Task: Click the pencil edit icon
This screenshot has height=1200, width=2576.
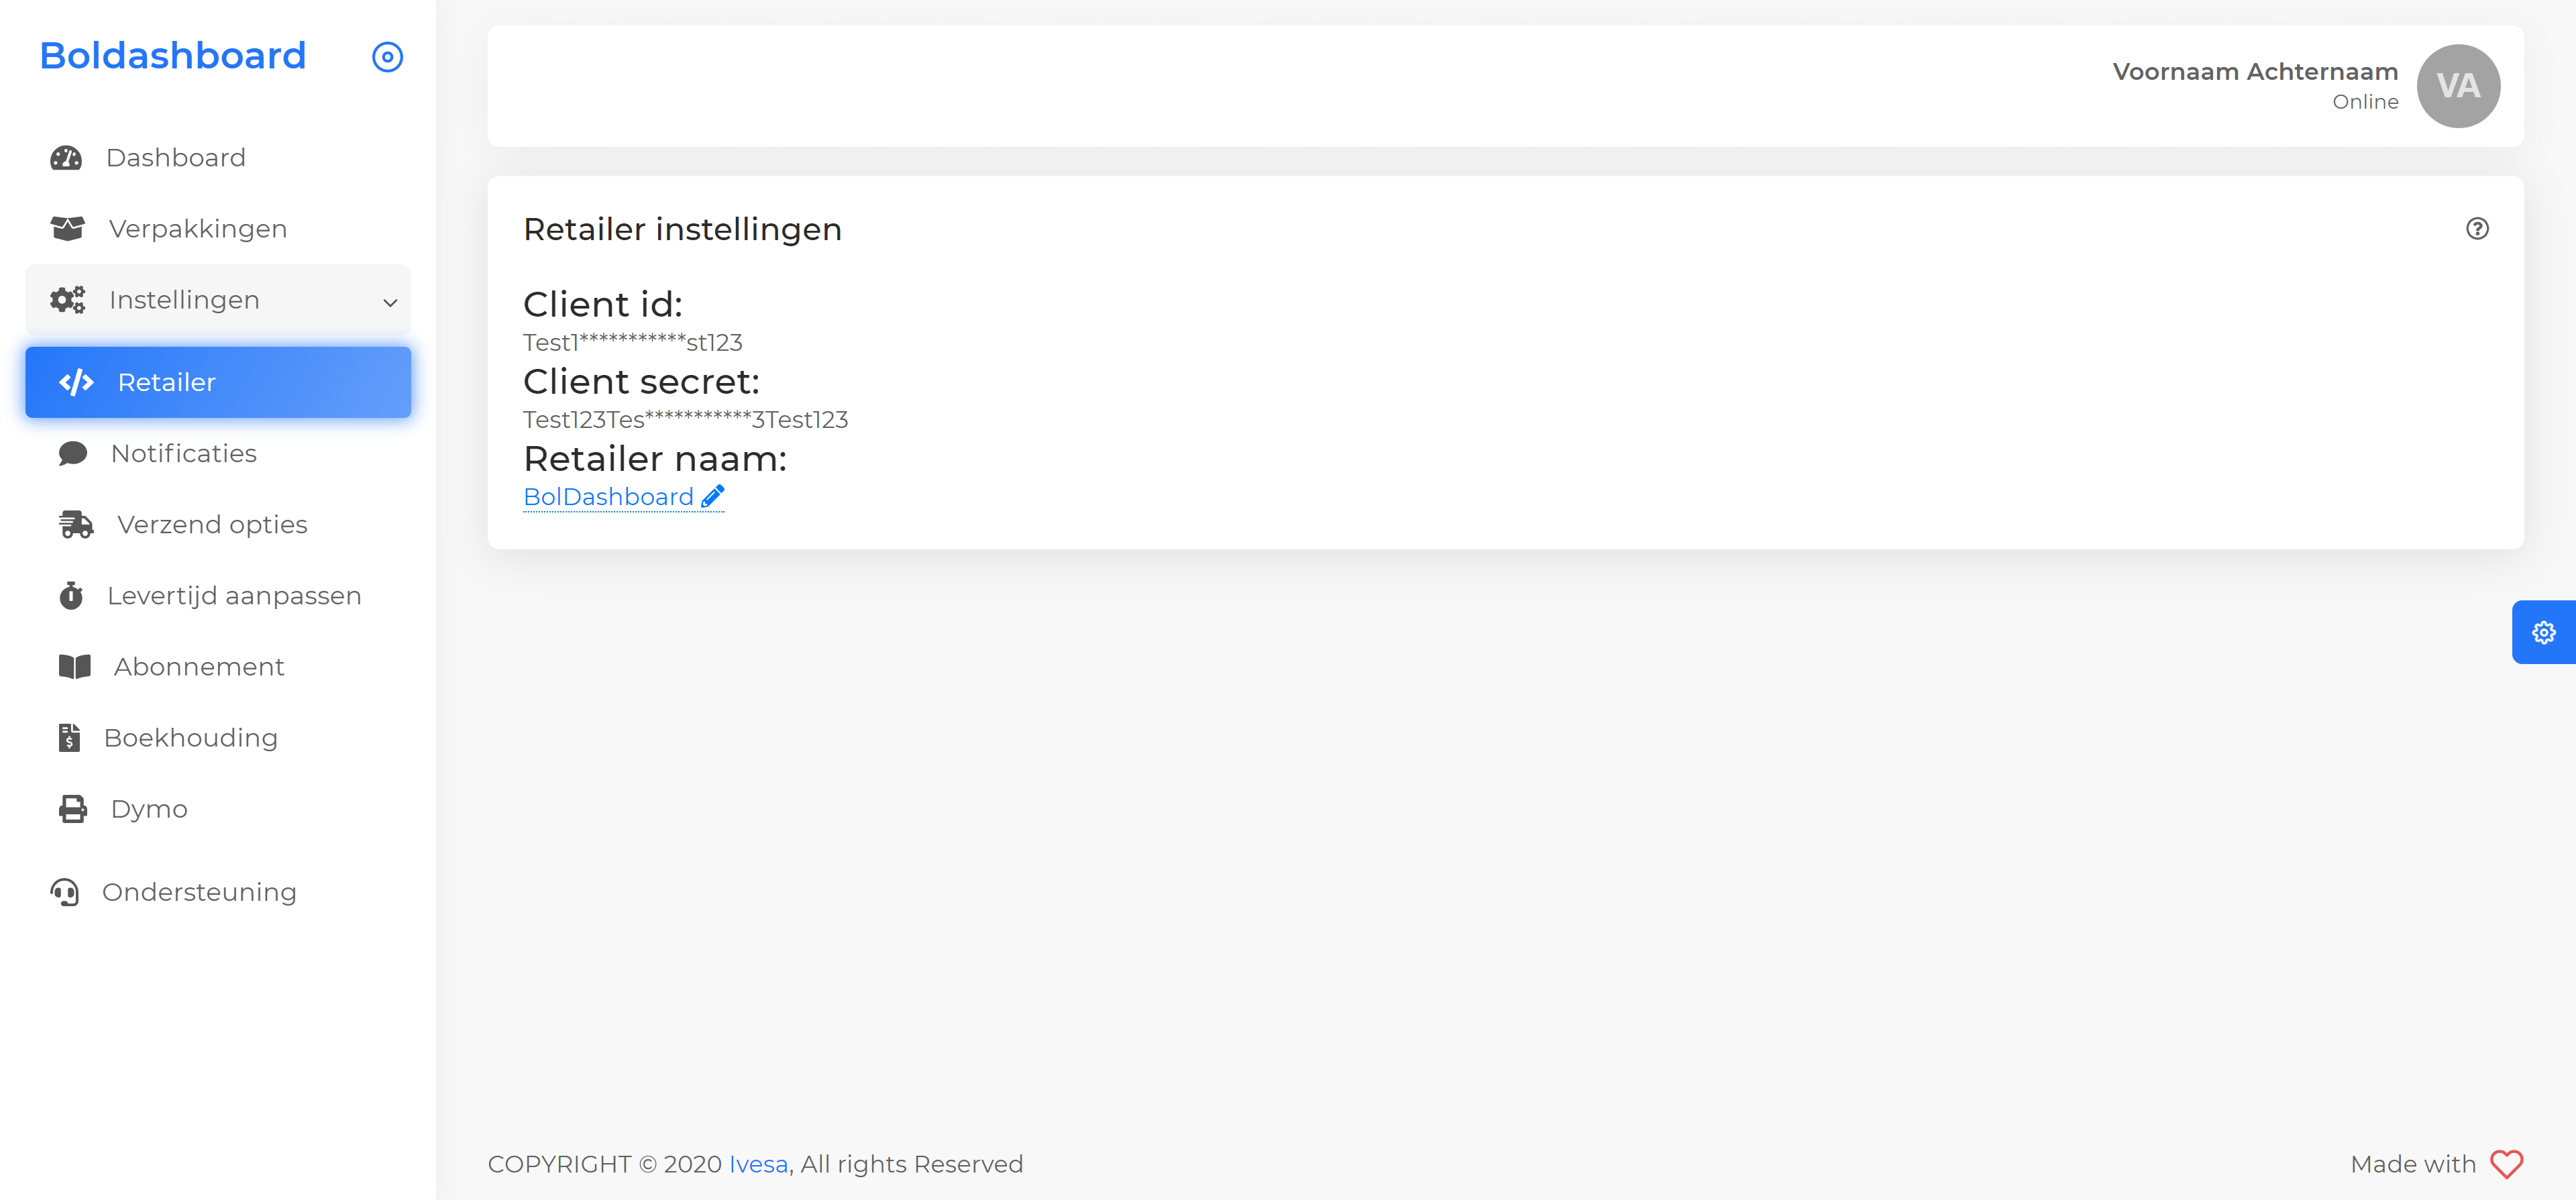Action: coord(713,496)
